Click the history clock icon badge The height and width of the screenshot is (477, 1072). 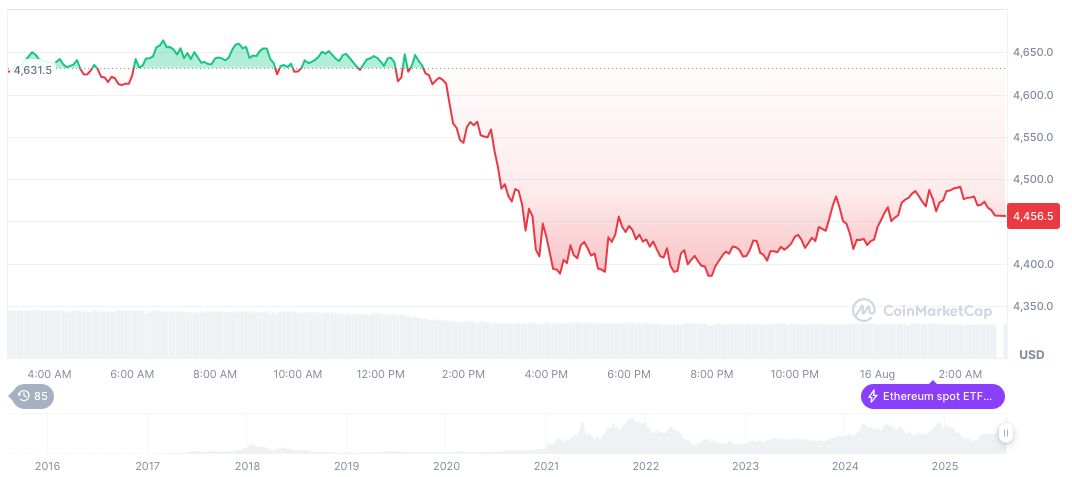pyautogui.click(x=25, y=396)
